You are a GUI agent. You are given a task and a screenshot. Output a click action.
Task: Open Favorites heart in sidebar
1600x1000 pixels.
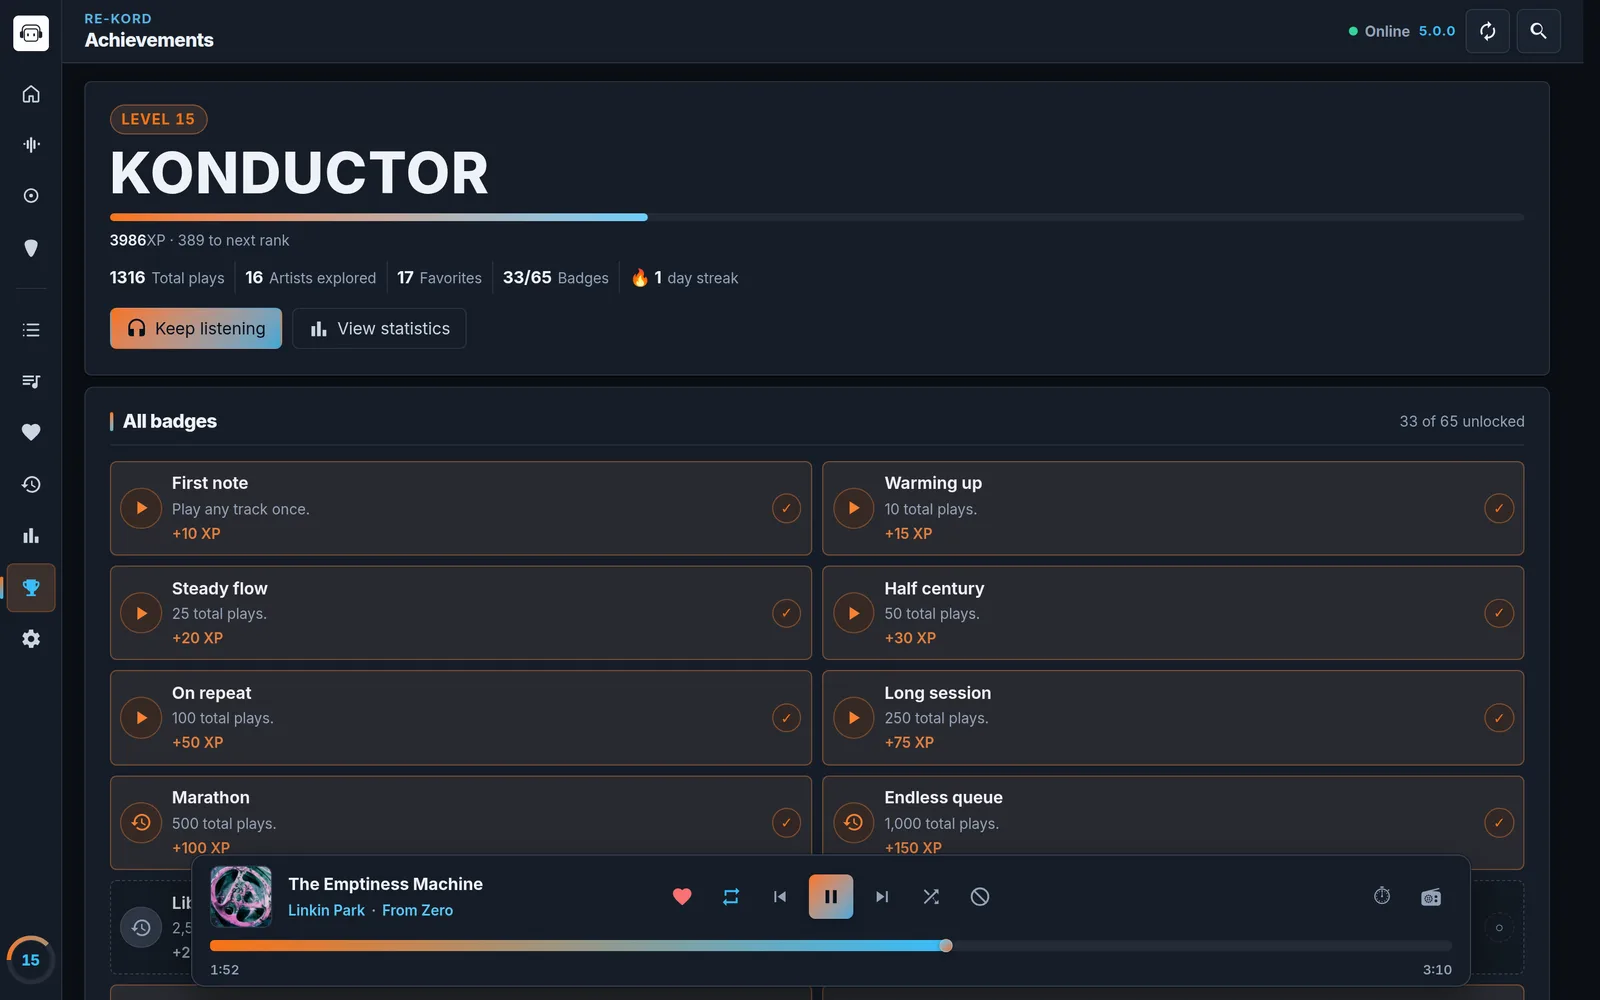pyautogui.click(x=31, y=432)
